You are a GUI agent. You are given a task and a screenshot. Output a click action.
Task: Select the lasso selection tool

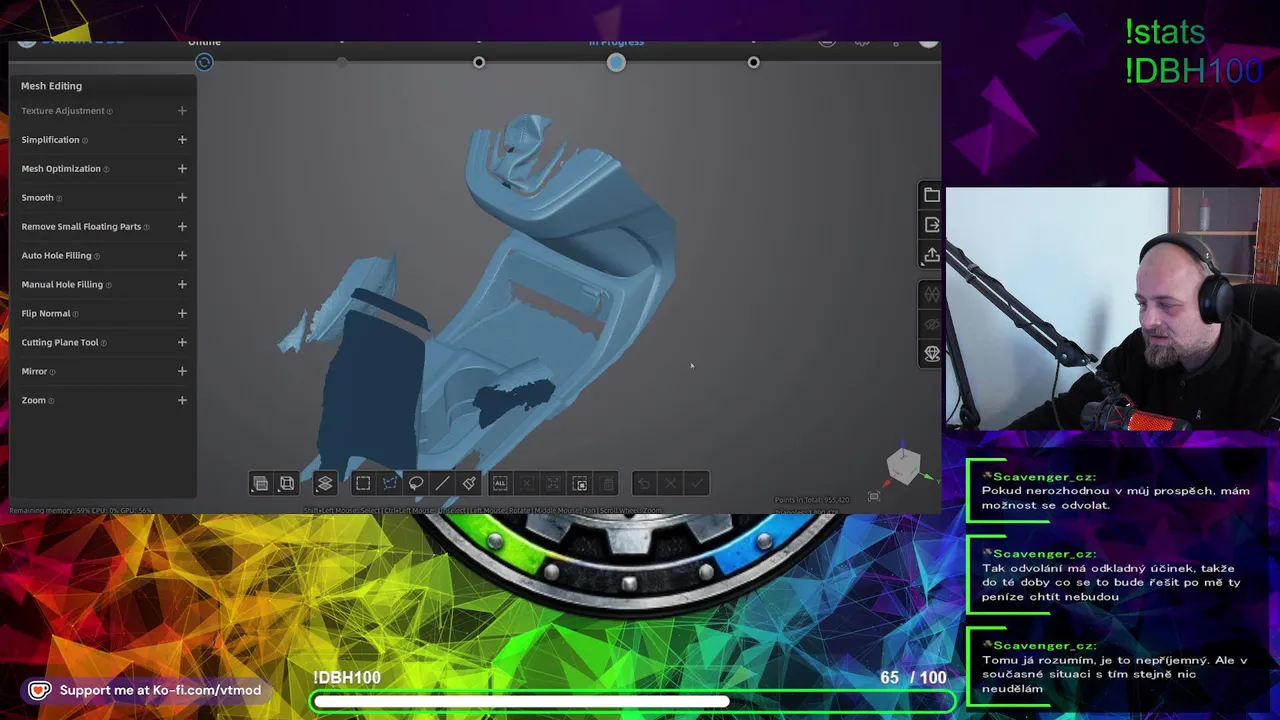416,484
